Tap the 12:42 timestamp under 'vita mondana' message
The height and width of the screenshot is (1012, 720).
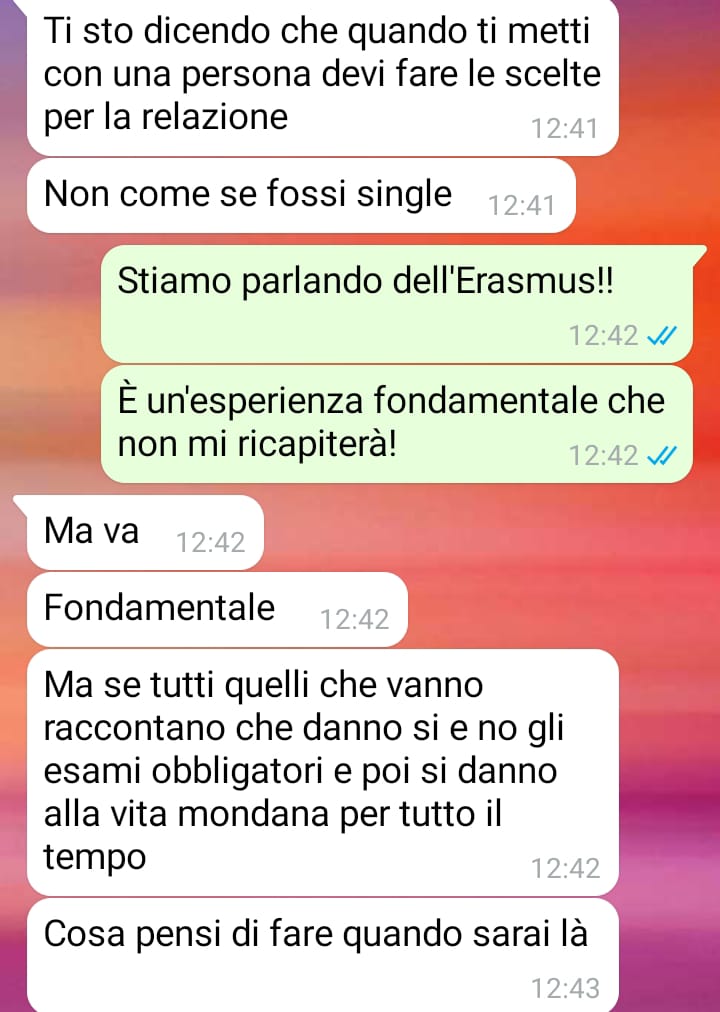point(565,868)
